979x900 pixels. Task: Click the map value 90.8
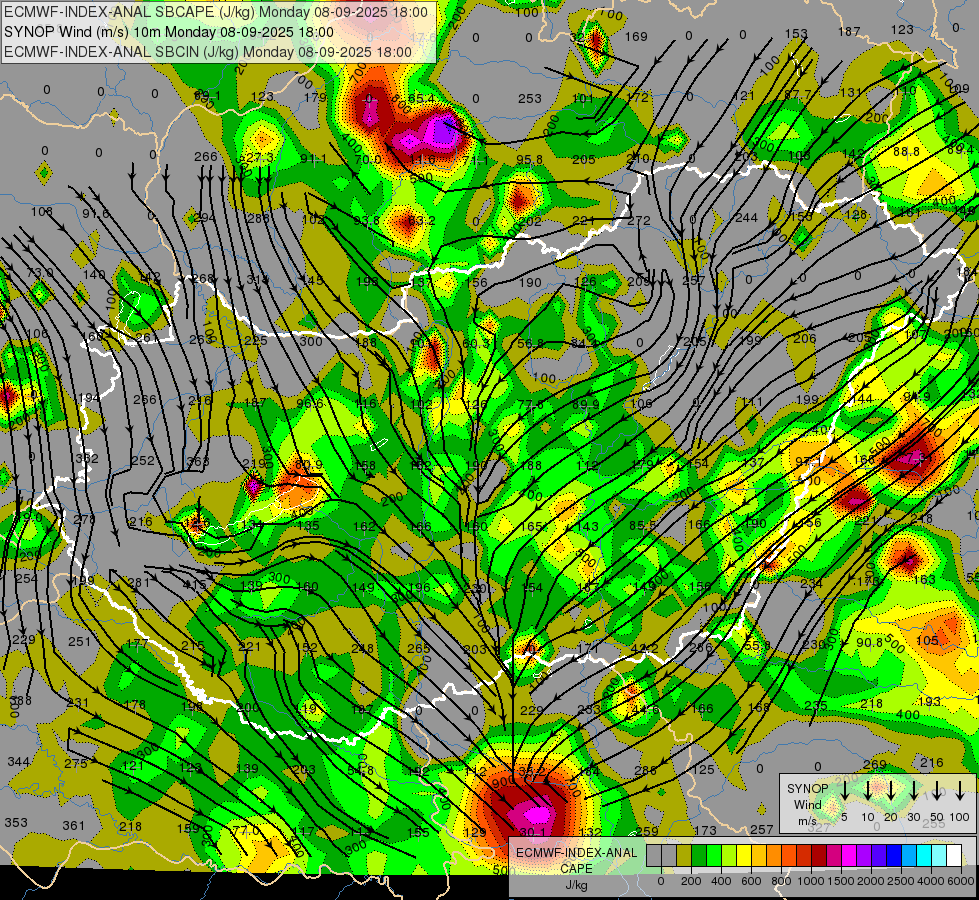point(869,642)
